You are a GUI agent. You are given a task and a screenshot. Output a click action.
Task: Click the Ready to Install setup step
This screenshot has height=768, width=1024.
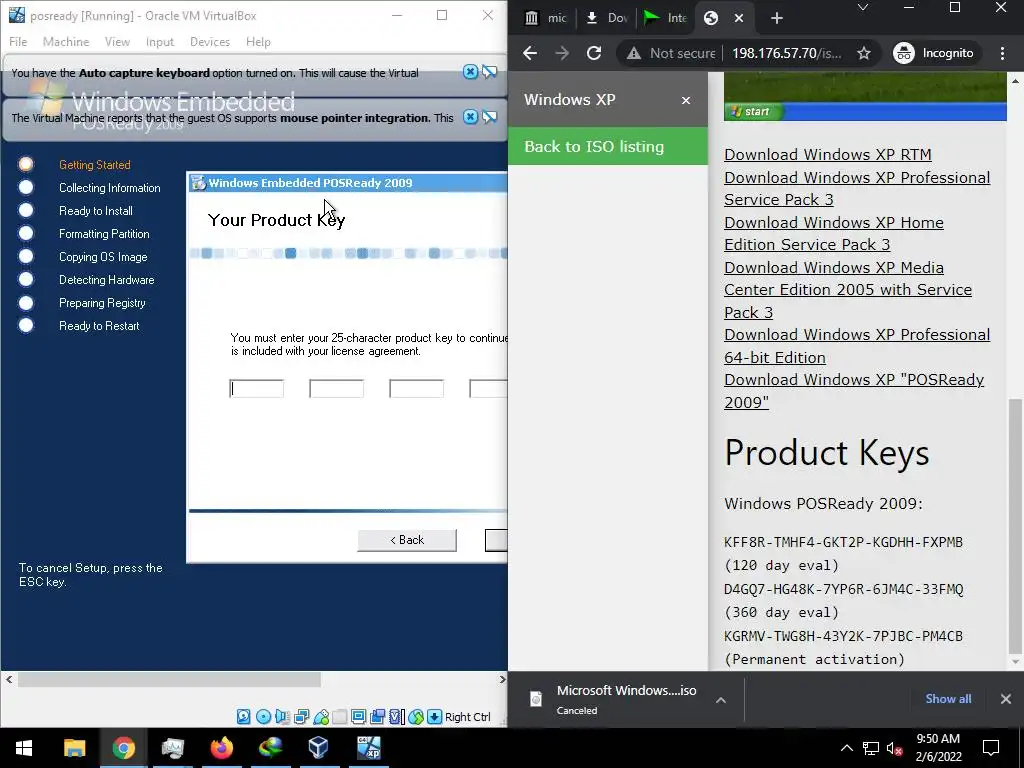pos(96,211)
